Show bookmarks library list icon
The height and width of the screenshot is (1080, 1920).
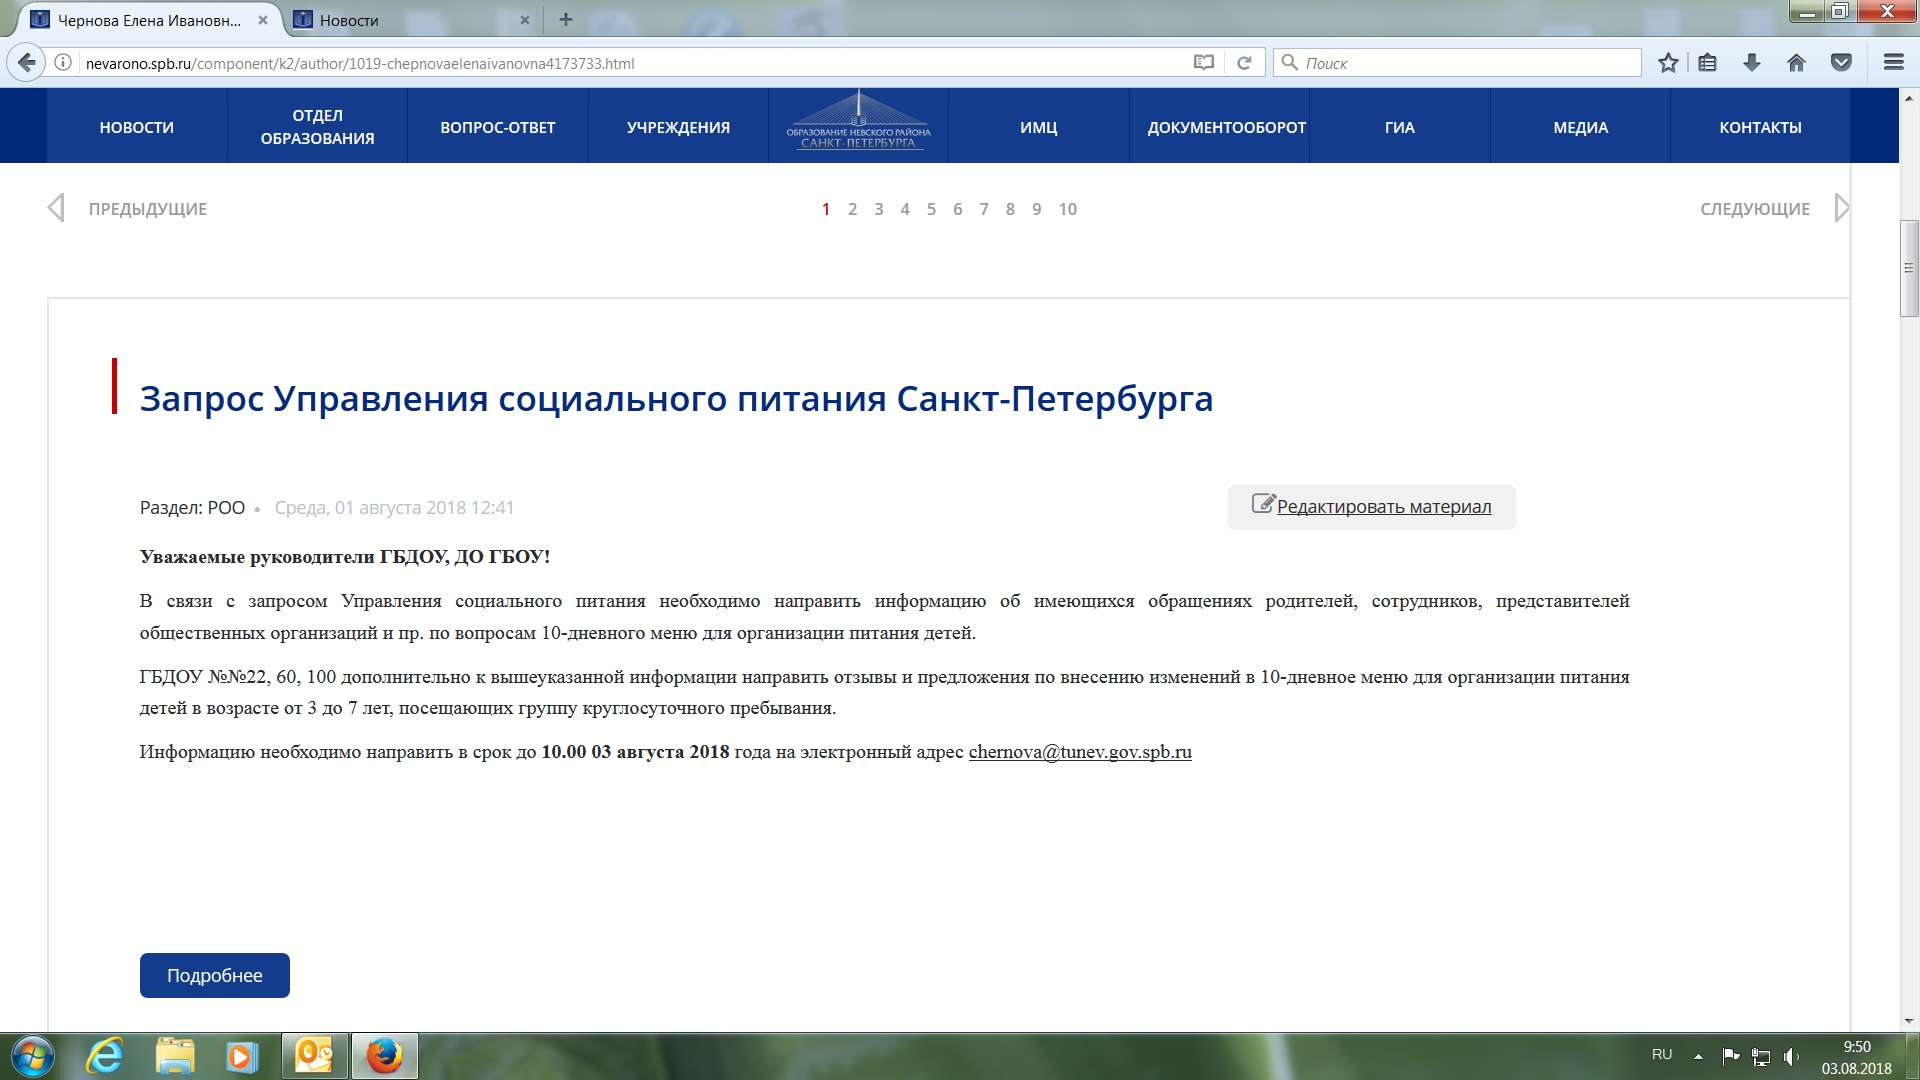pyautogui.click(x=1708, y=63)
